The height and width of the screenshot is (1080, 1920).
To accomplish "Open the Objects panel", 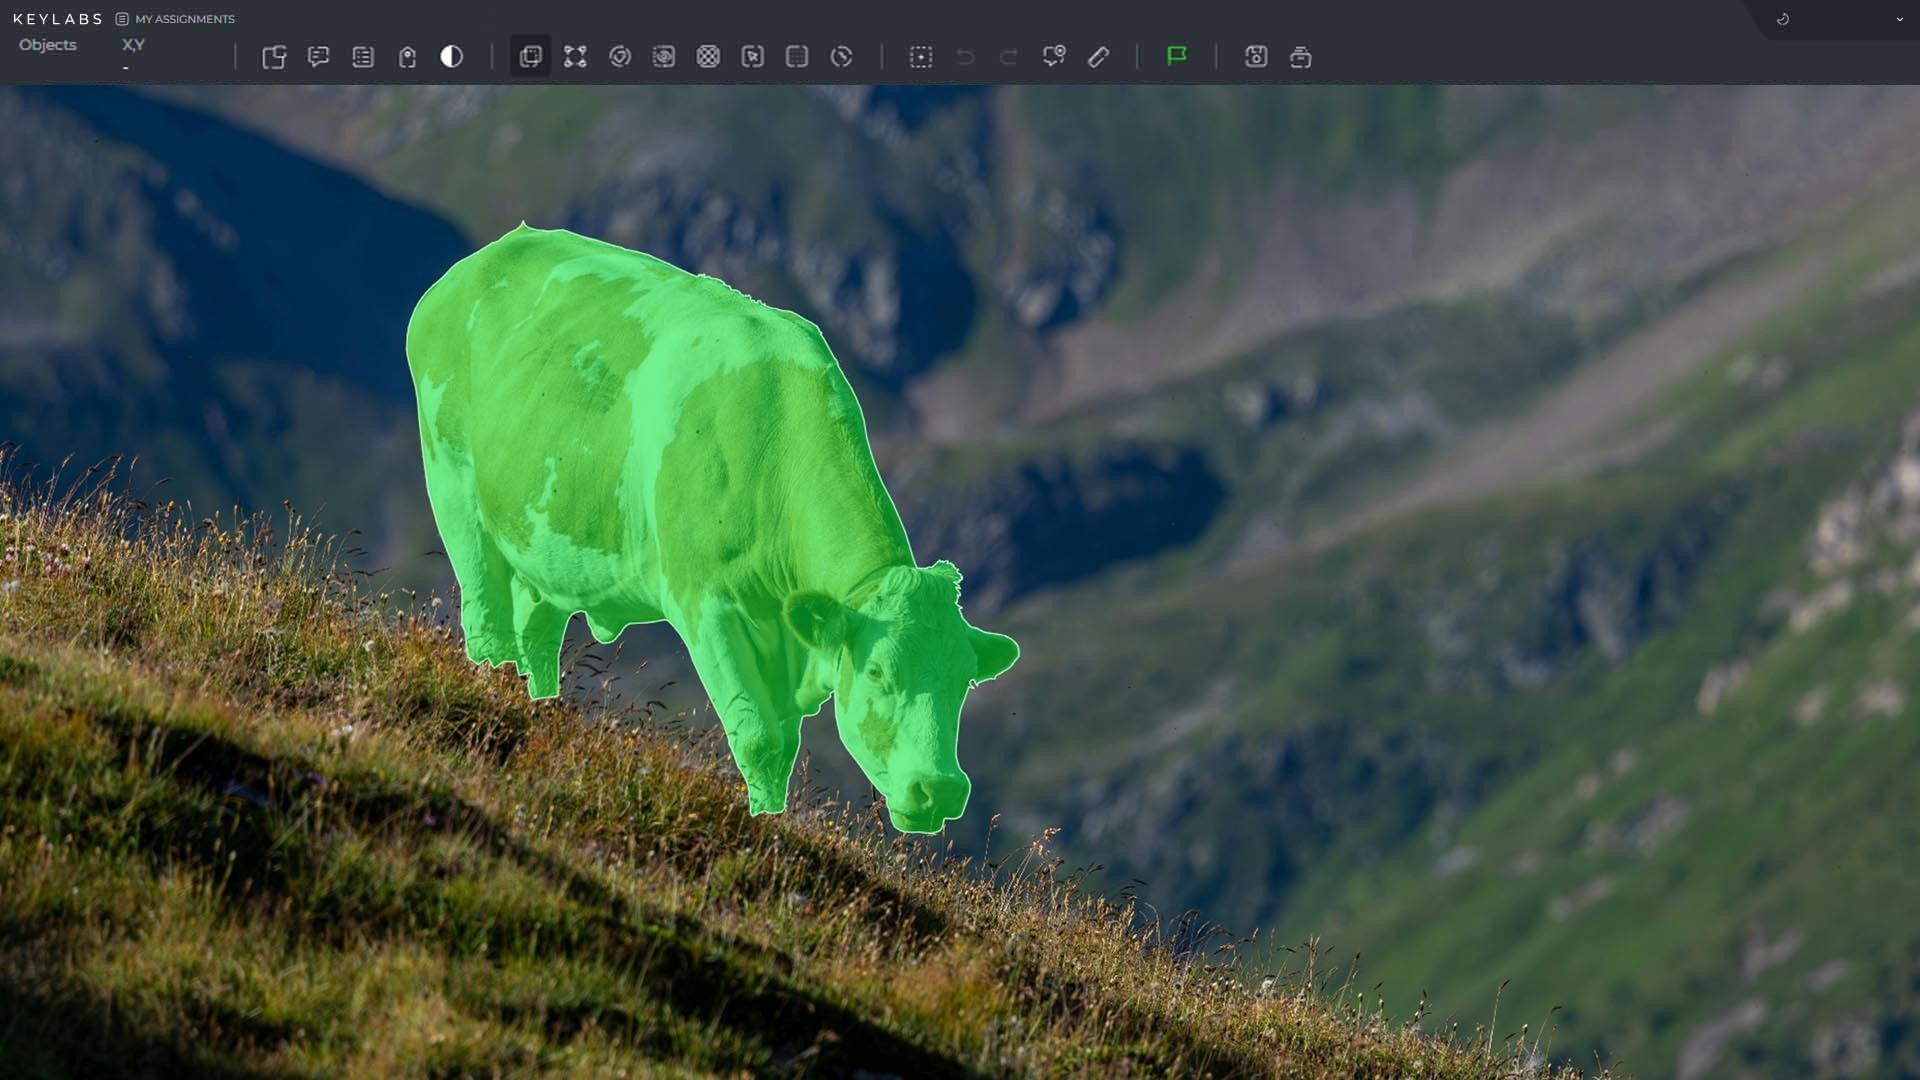I will click(47, 45).
